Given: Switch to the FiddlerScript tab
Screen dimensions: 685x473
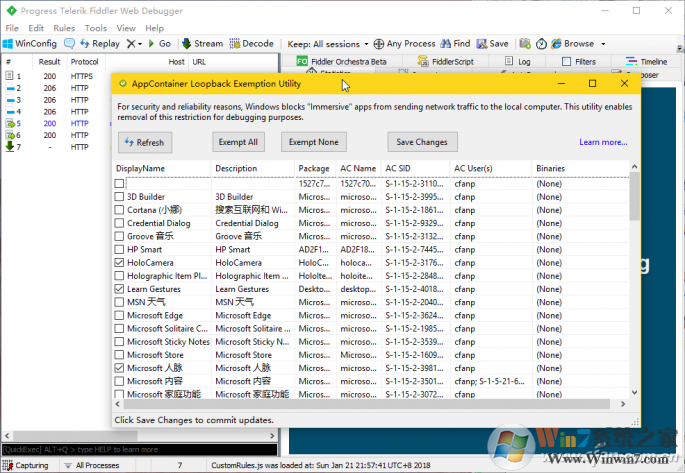Looking at the screenshot, I should pyautogui.click(x=452, y=62).
